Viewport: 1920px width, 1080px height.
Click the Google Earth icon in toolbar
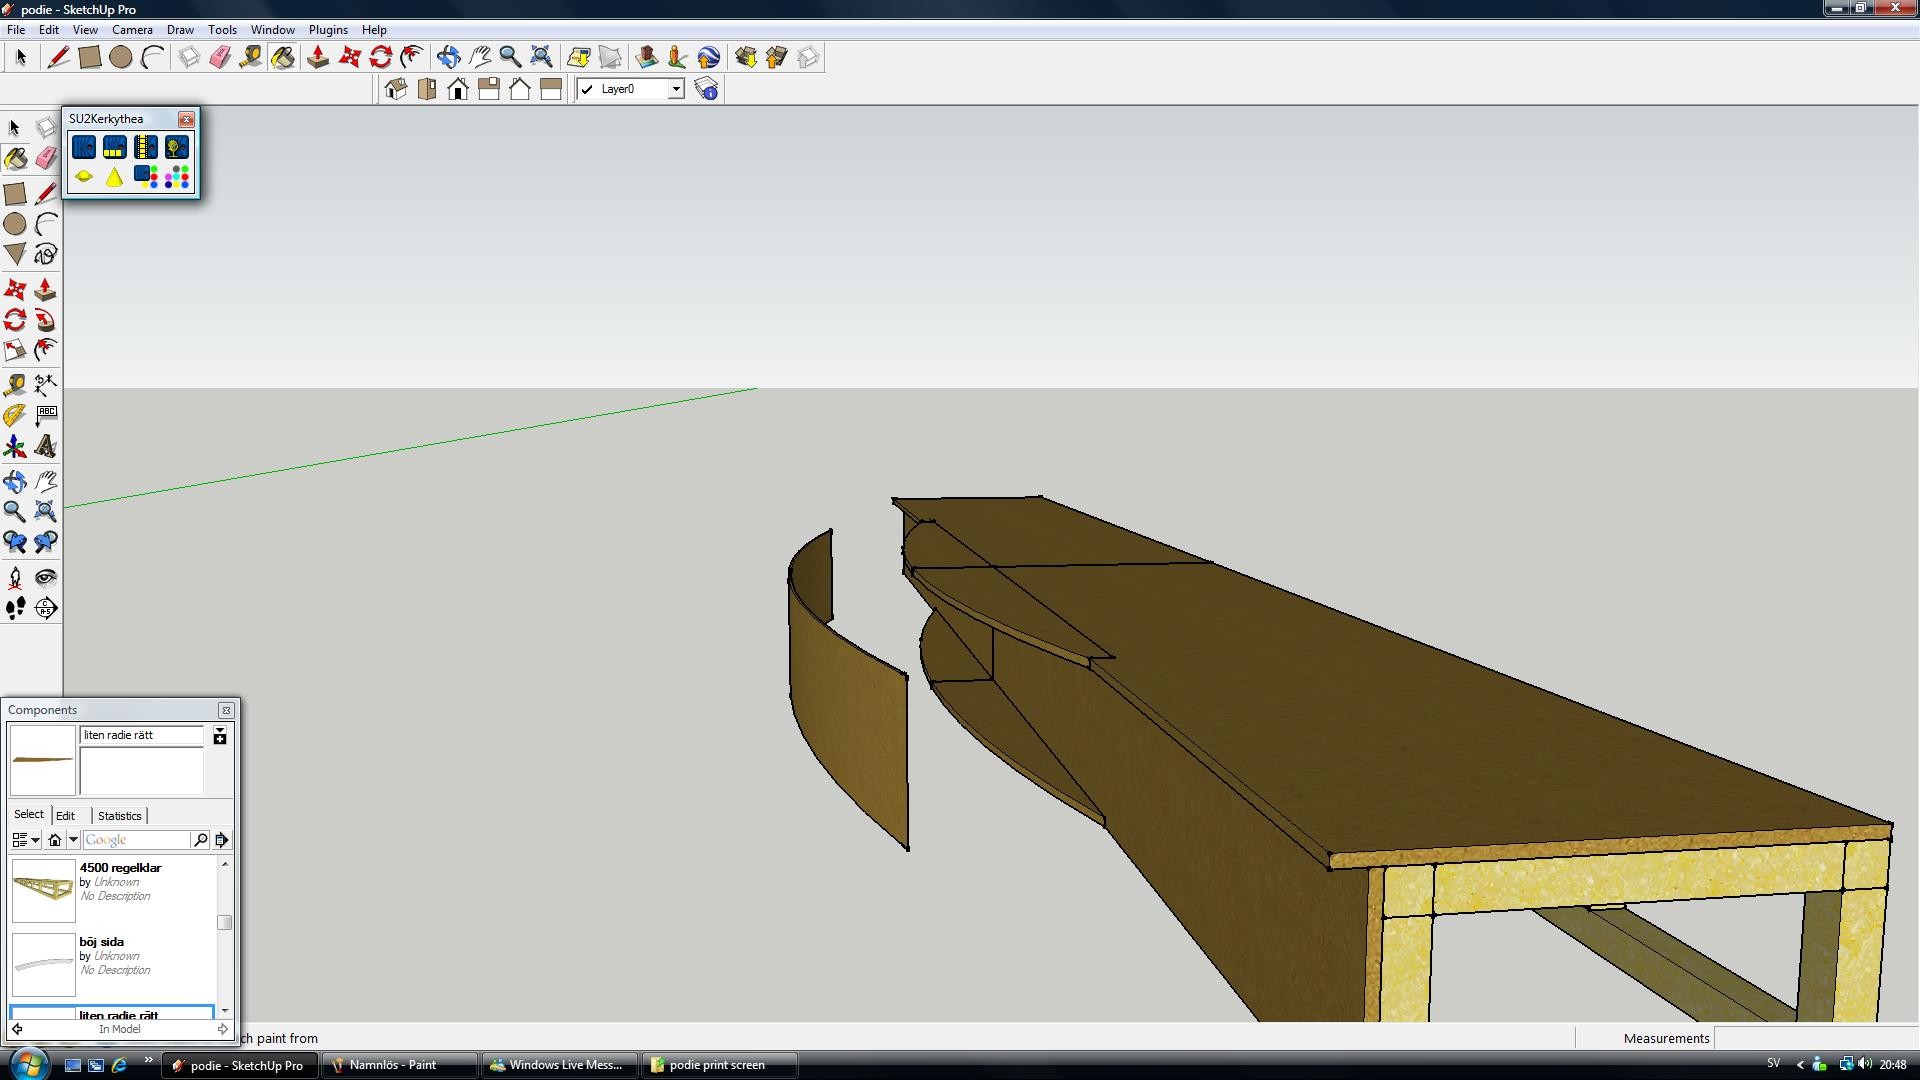tap(709, 57)
